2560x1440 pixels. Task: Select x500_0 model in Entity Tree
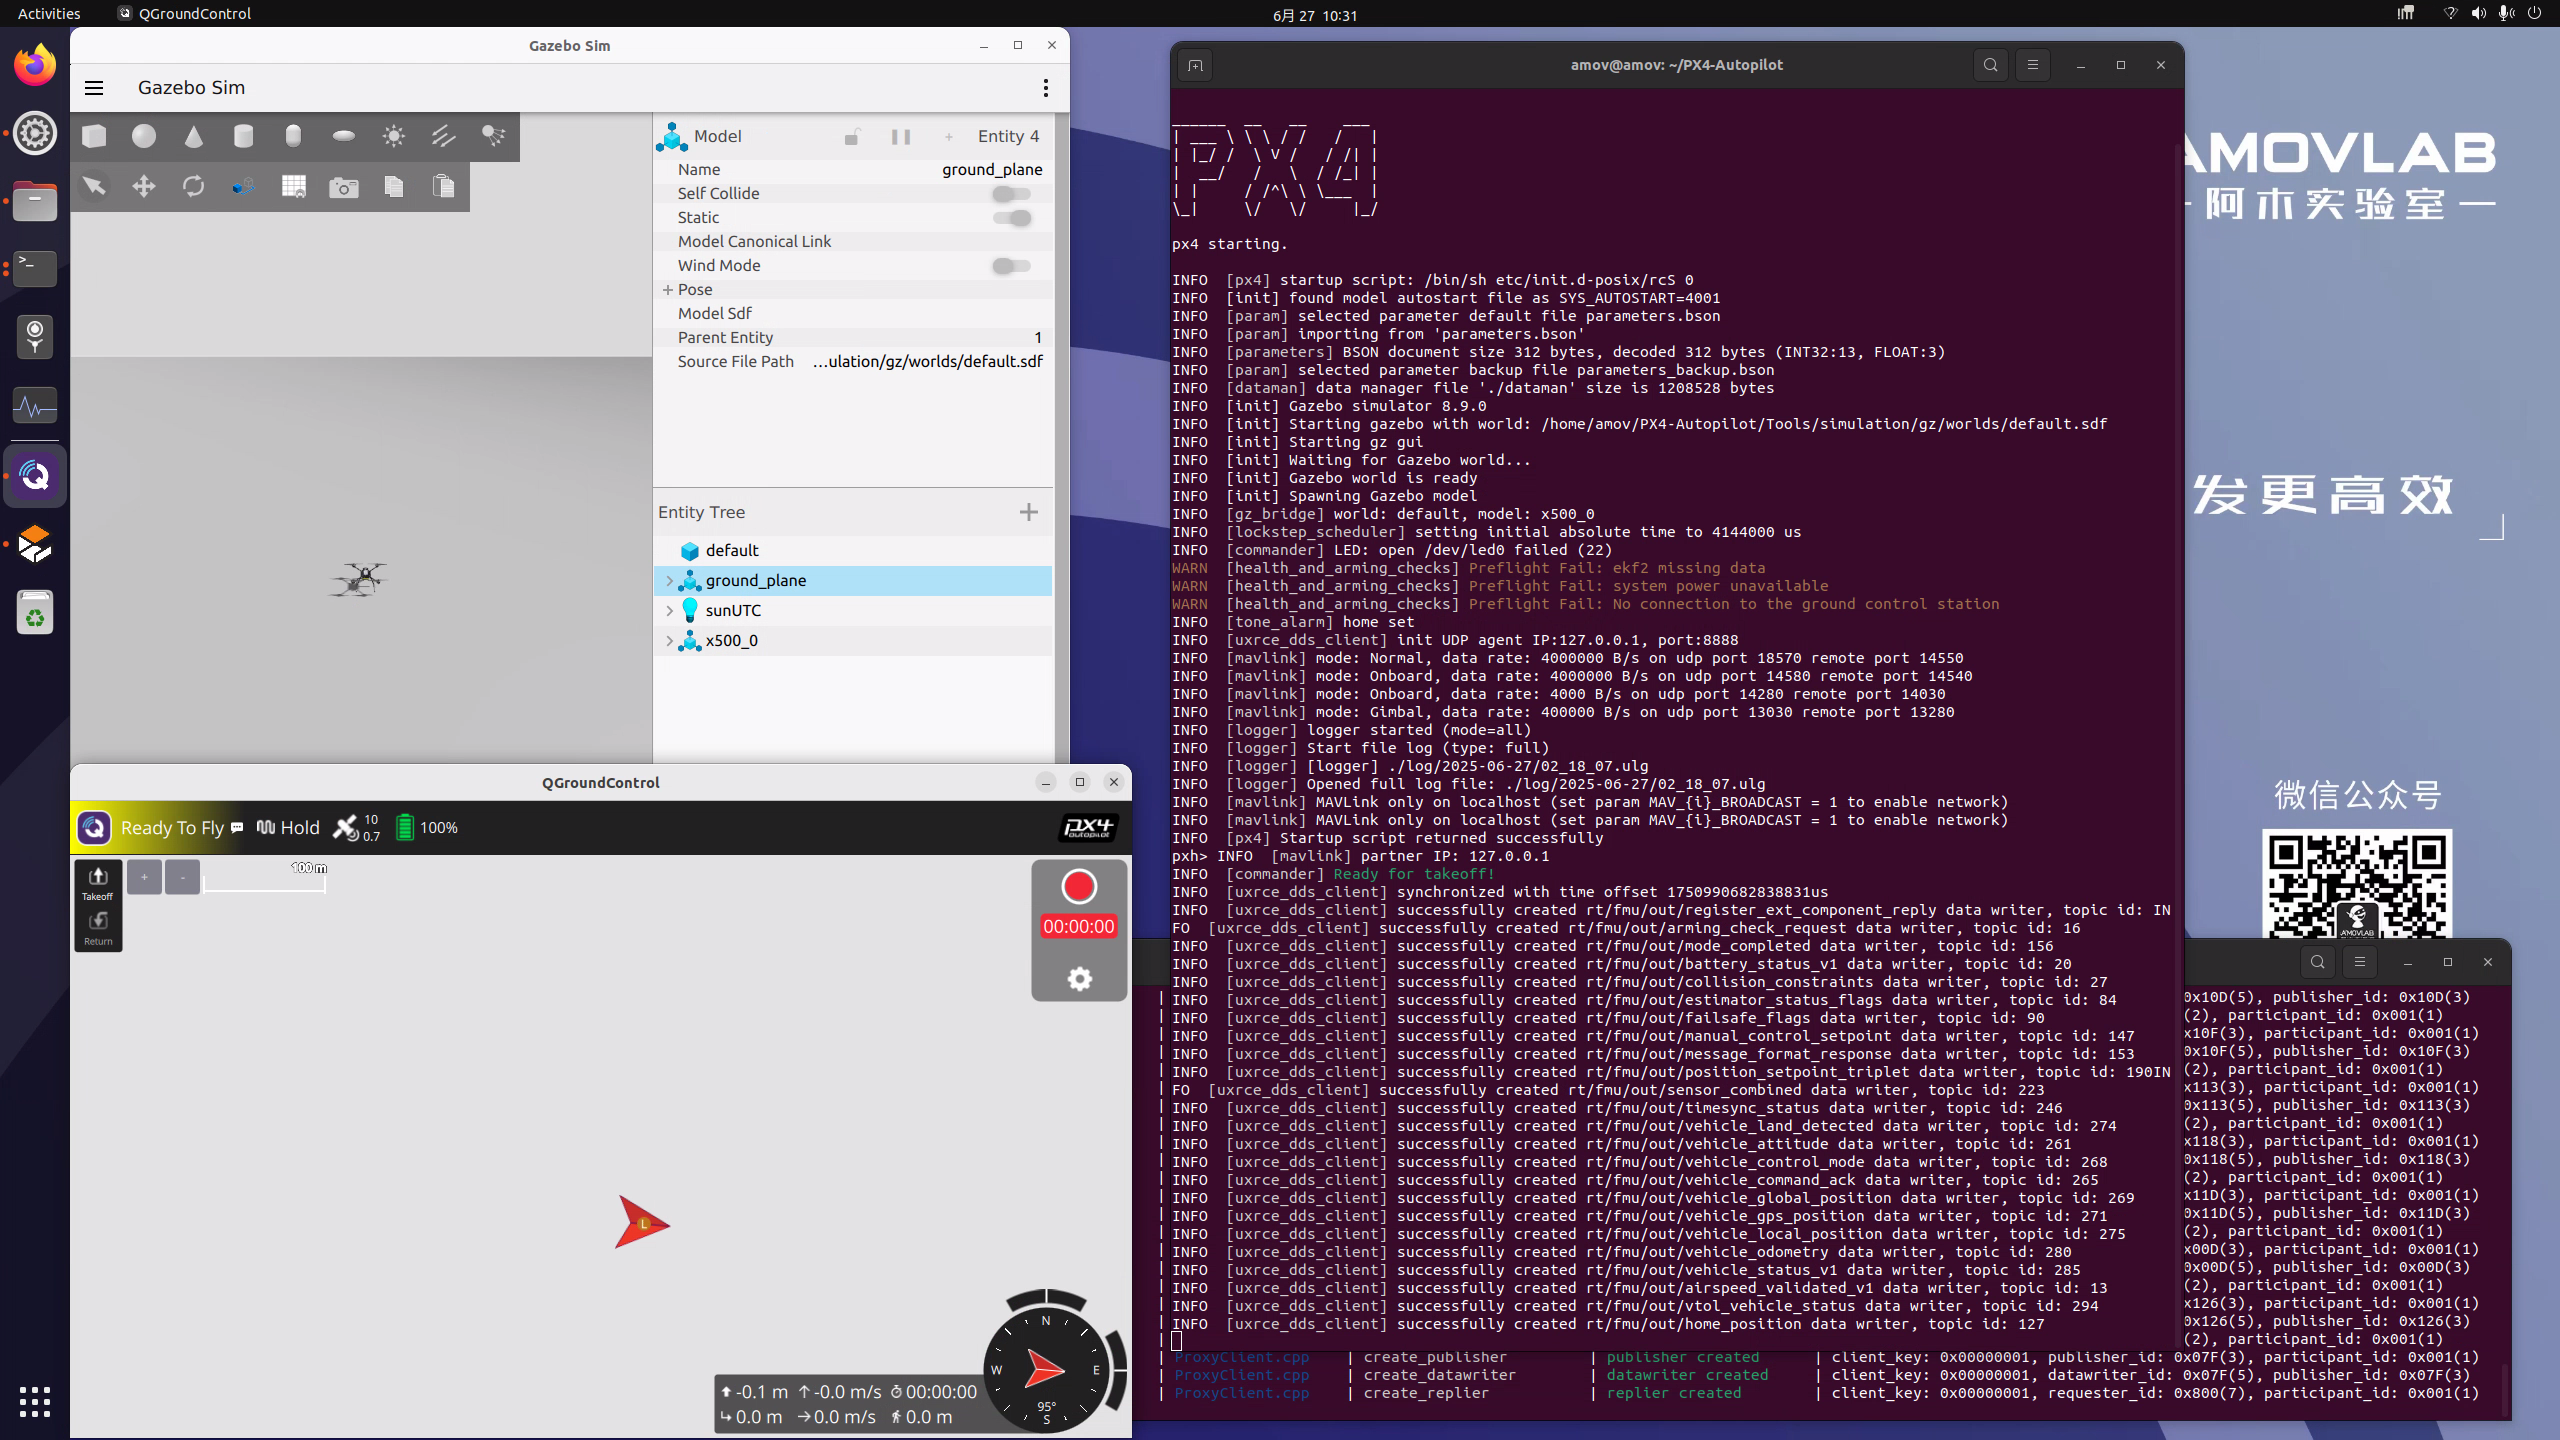coord(853,641)
